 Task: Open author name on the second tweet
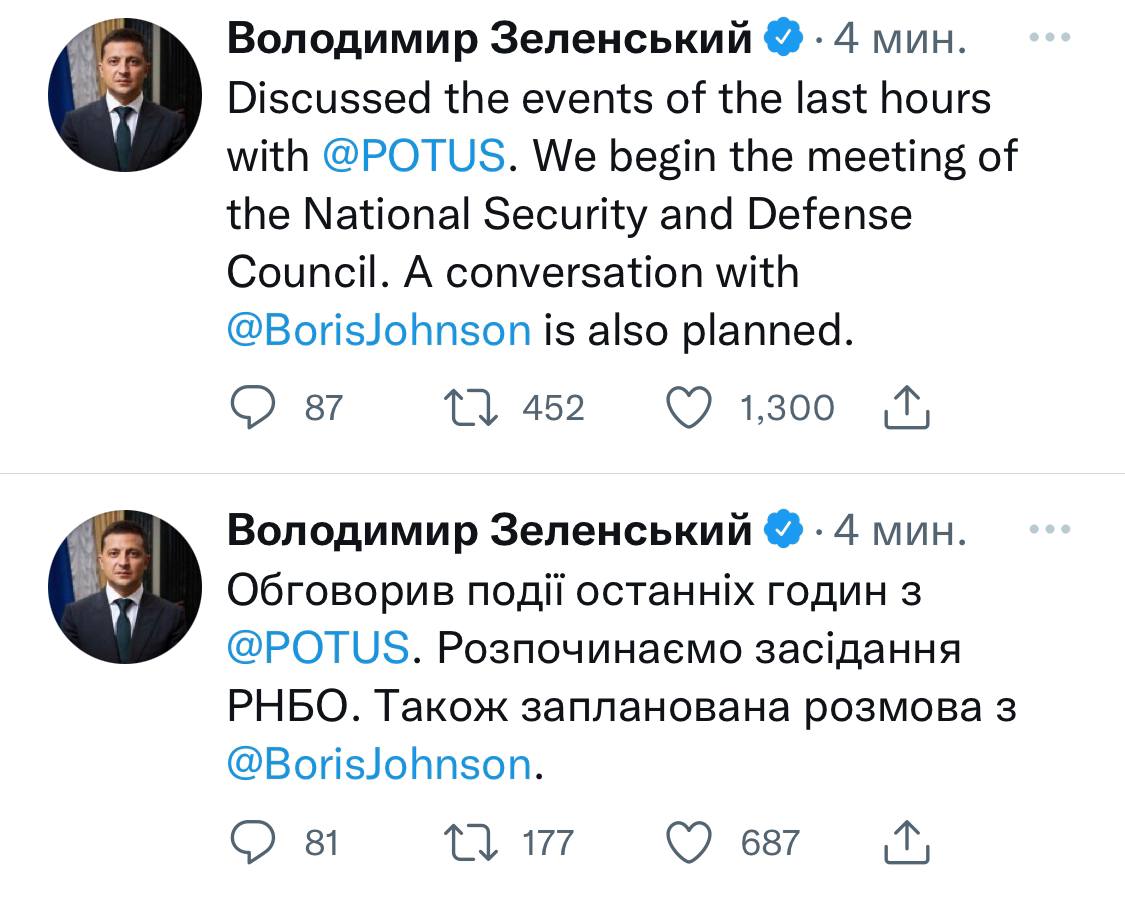490,530
